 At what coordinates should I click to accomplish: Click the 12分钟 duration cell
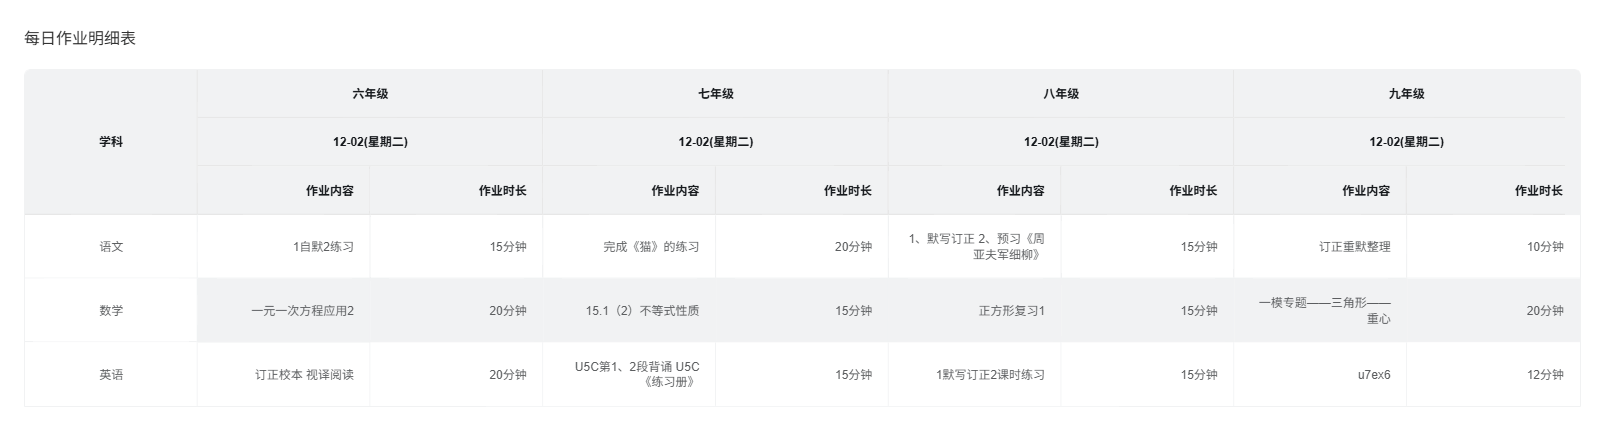point(1544,375)
